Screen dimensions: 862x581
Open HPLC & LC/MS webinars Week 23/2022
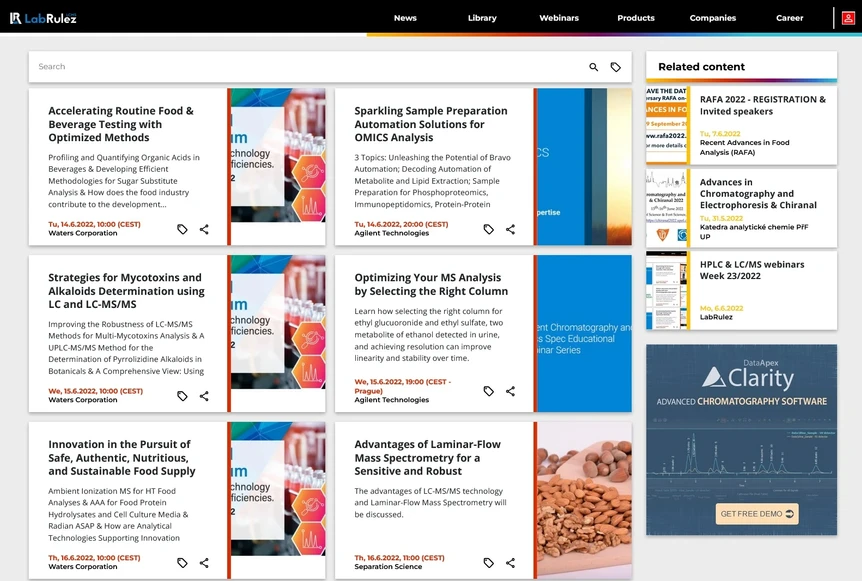752,270
